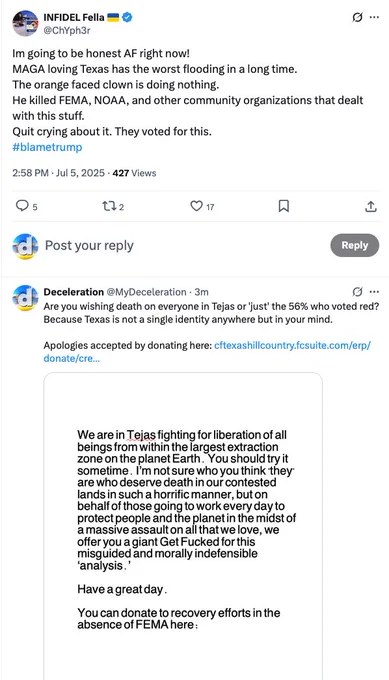Viewport: 389px width, 680px height.
Task: Like the post with the heart icon
Action: (196, 206)
